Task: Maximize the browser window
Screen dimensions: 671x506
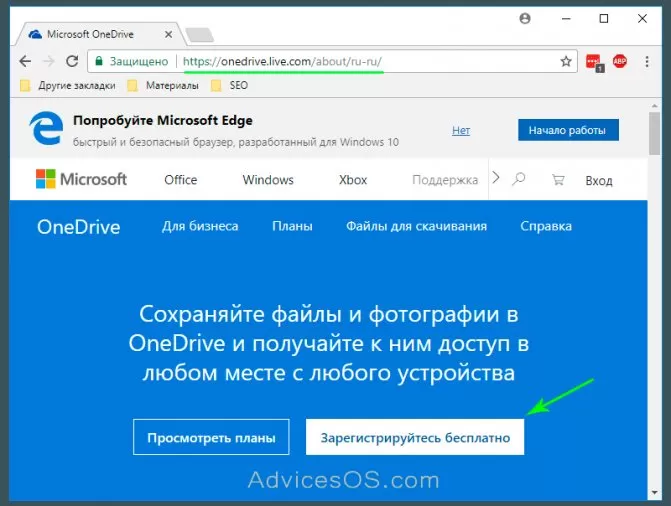Action: click(603, 18)
